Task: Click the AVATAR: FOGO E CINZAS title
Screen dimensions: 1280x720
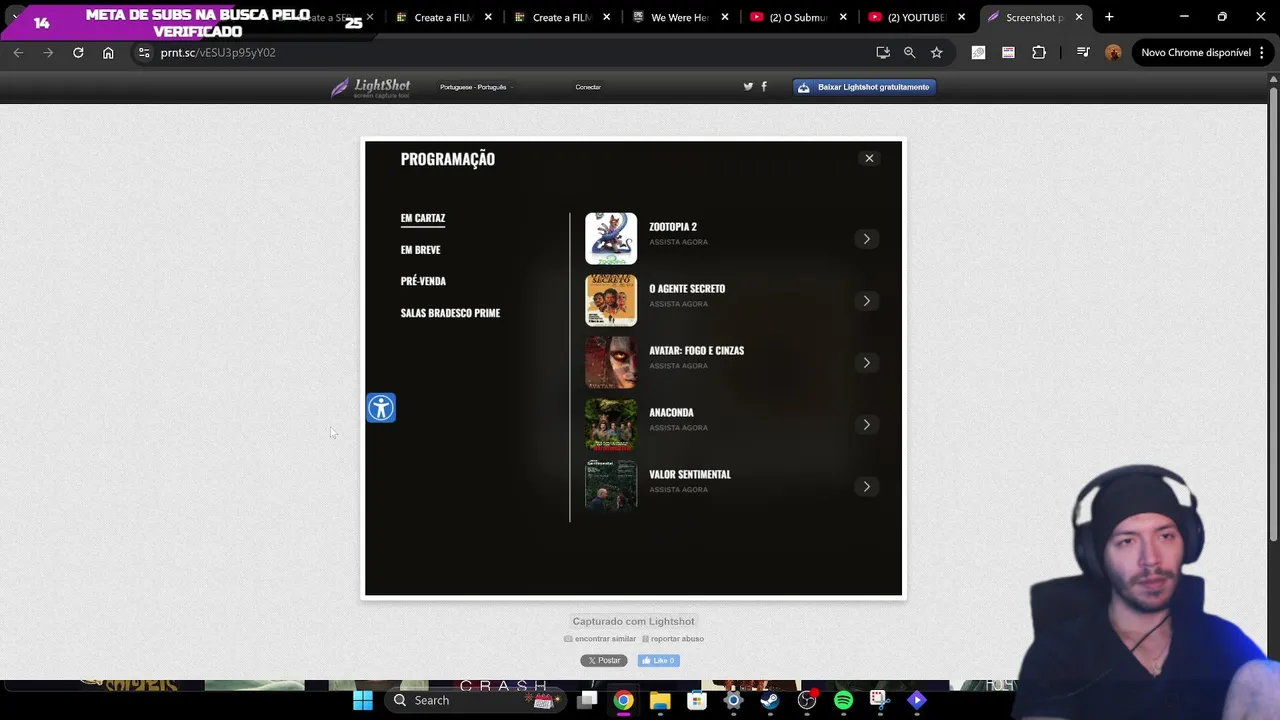Action: 696,351
